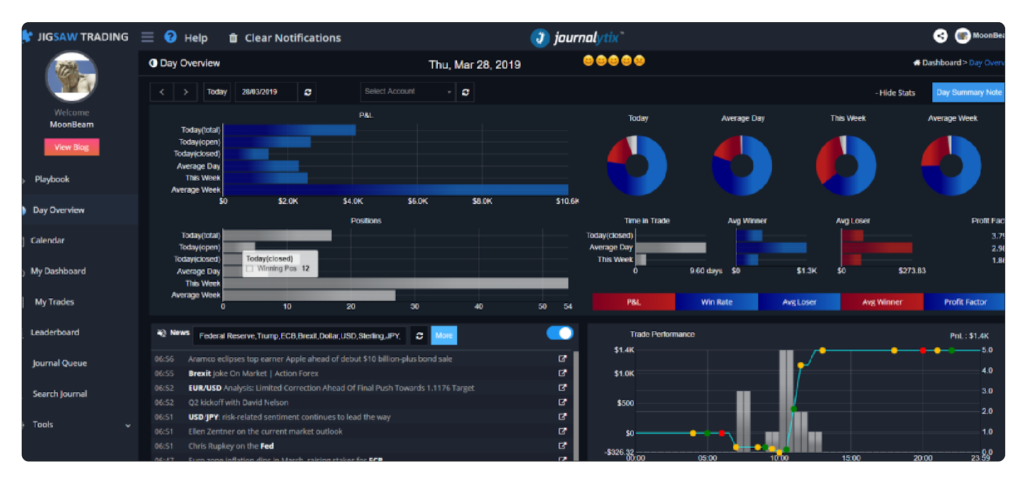
Task: Click the Day Summary Note button
Action: [967, 92]
